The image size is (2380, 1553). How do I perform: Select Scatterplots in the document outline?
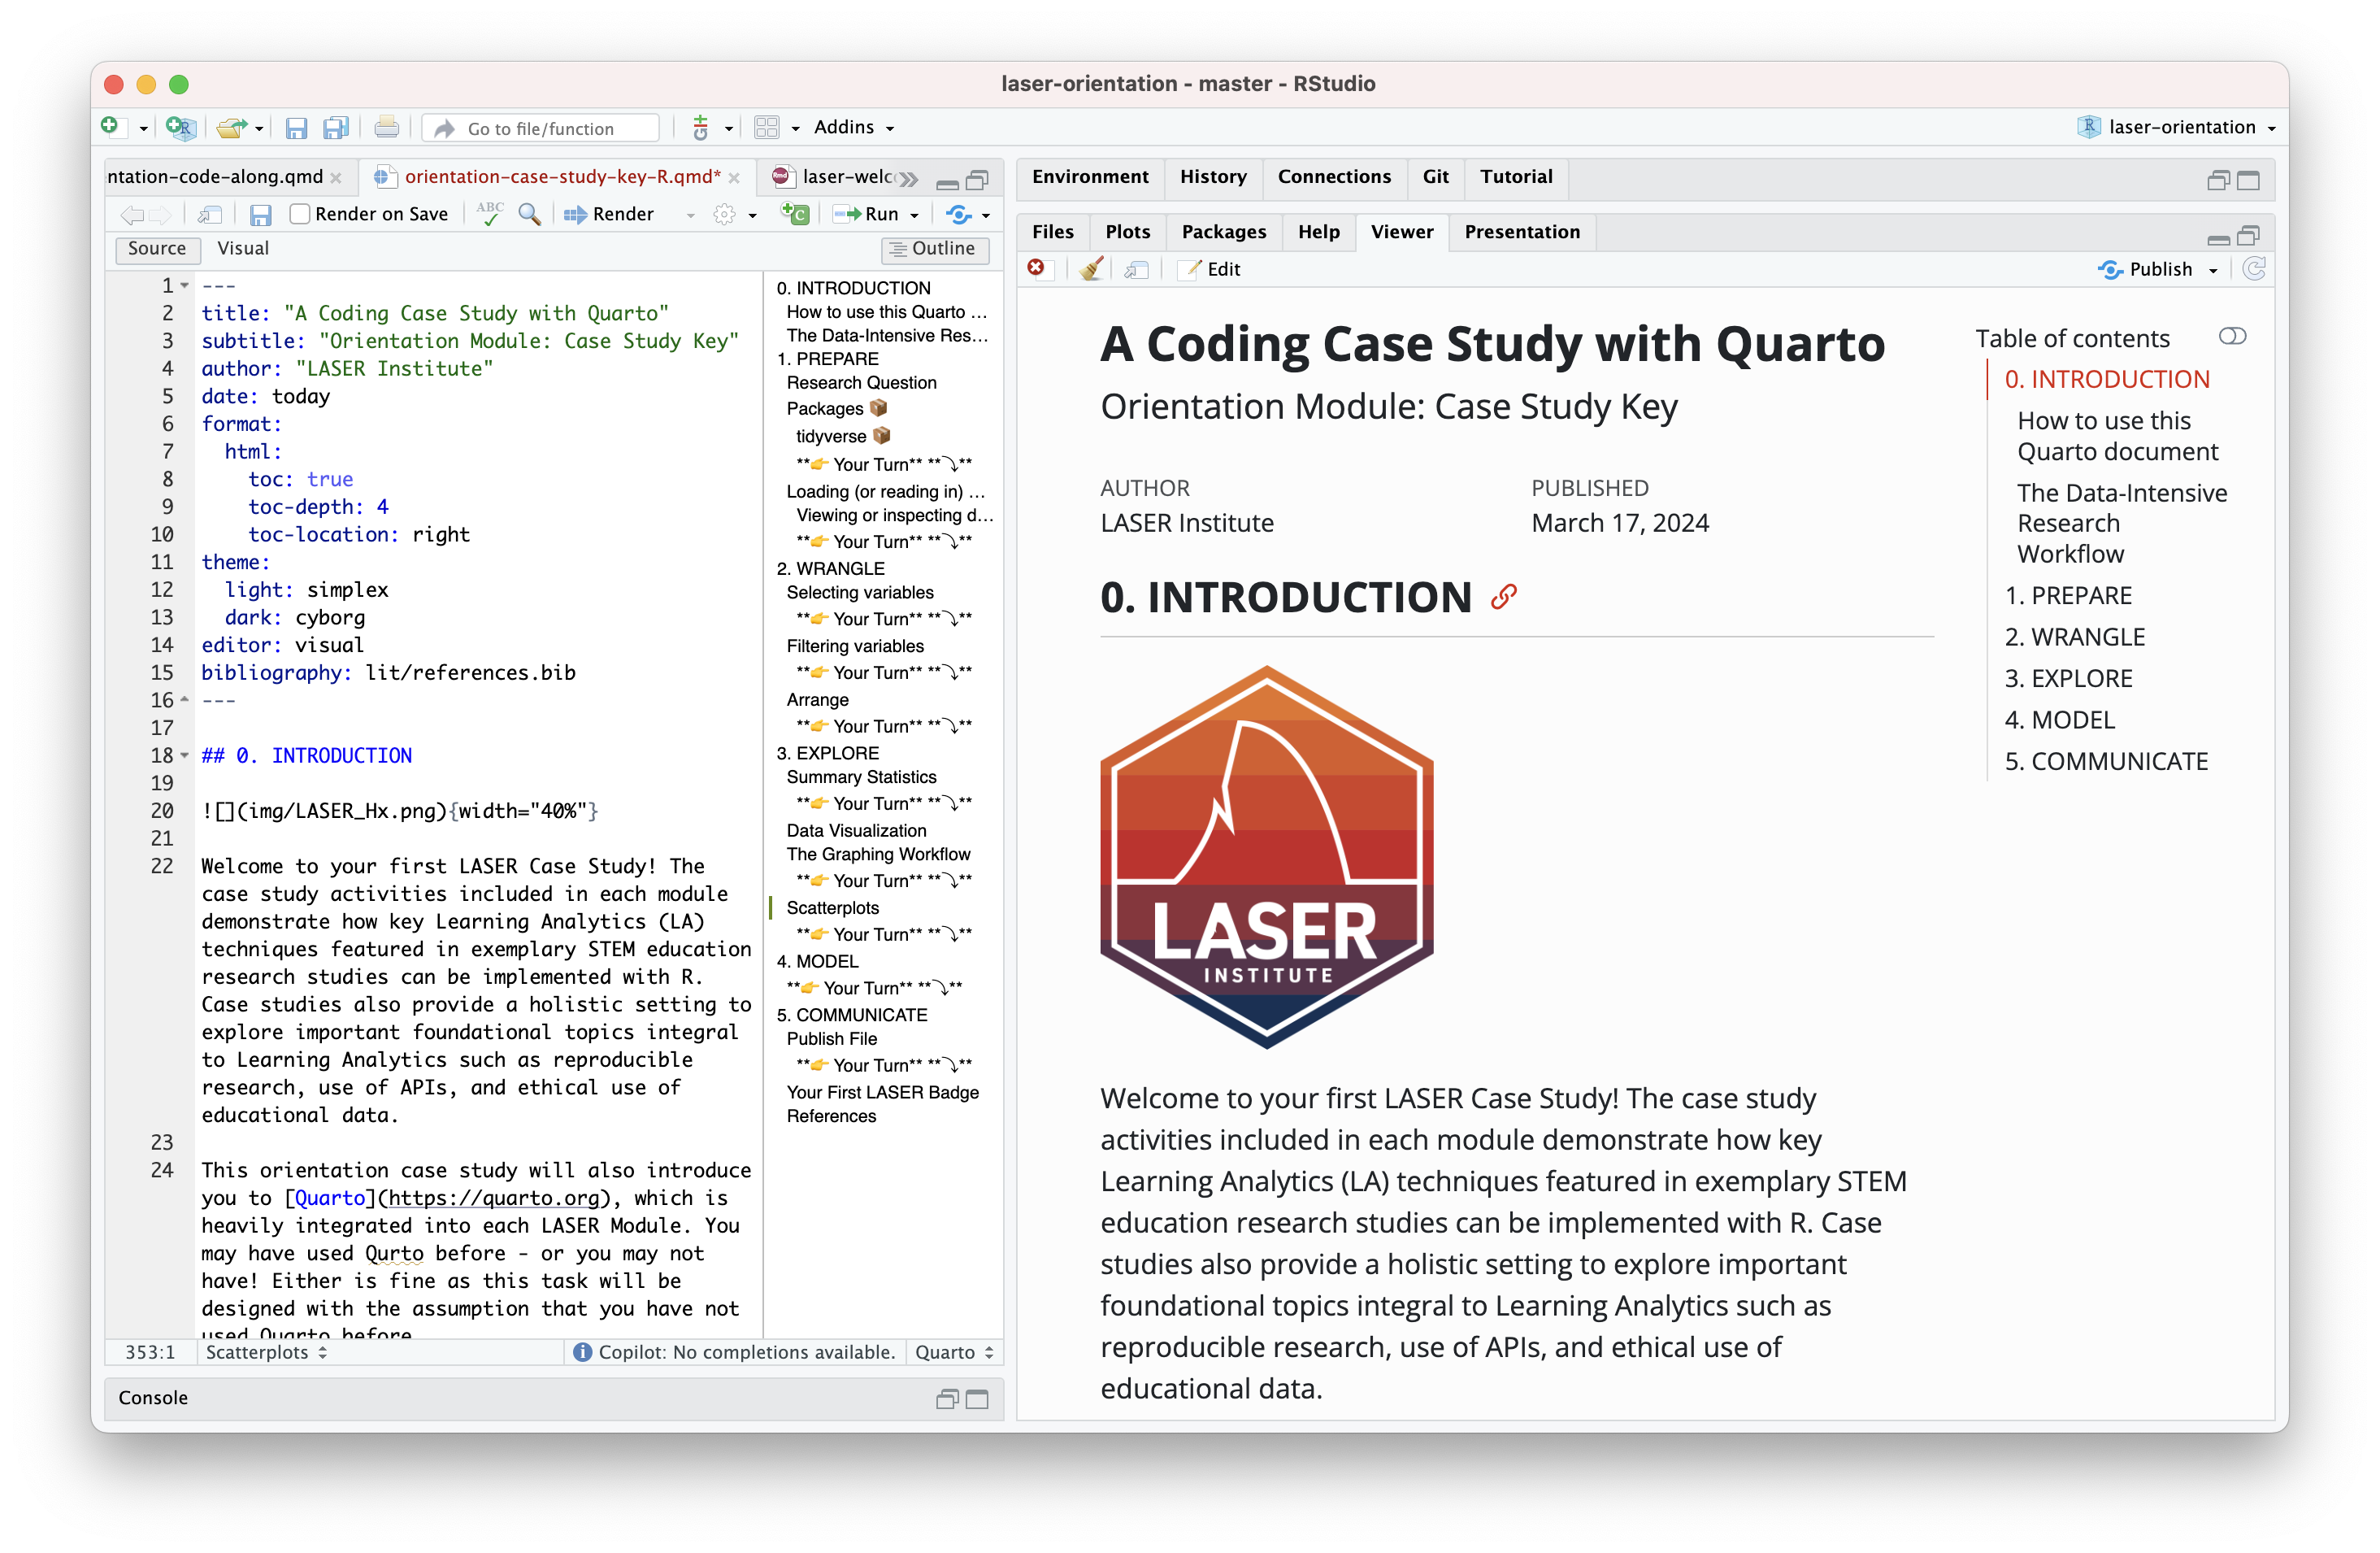(x=832, y=908)
